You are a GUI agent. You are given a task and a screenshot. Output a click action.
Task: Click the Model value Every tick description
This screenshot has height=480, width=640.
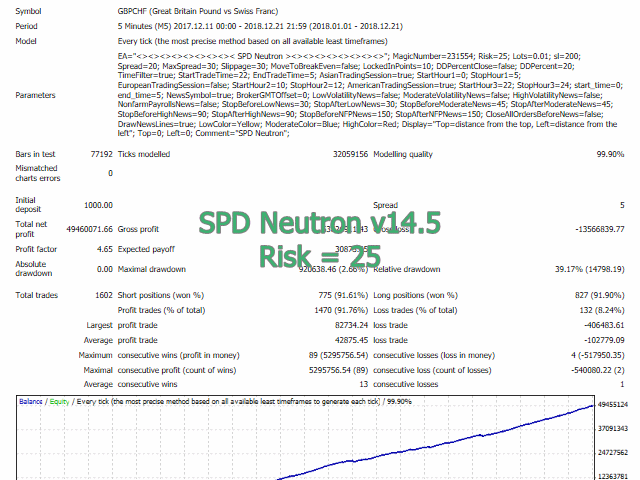(252, 41)
